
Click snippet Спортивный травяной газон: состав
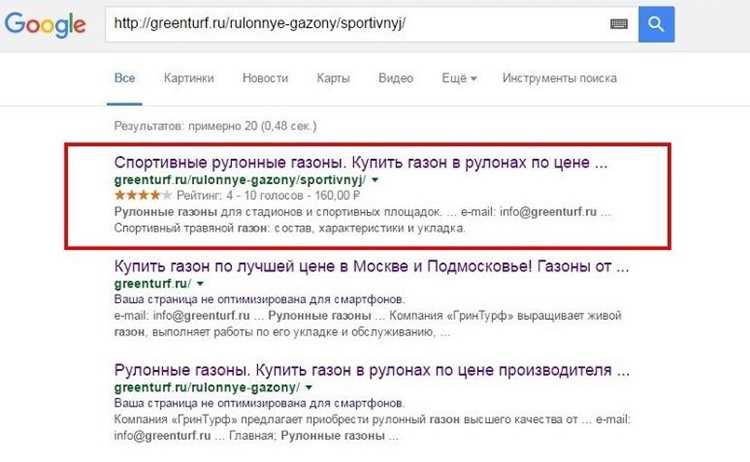289,228
